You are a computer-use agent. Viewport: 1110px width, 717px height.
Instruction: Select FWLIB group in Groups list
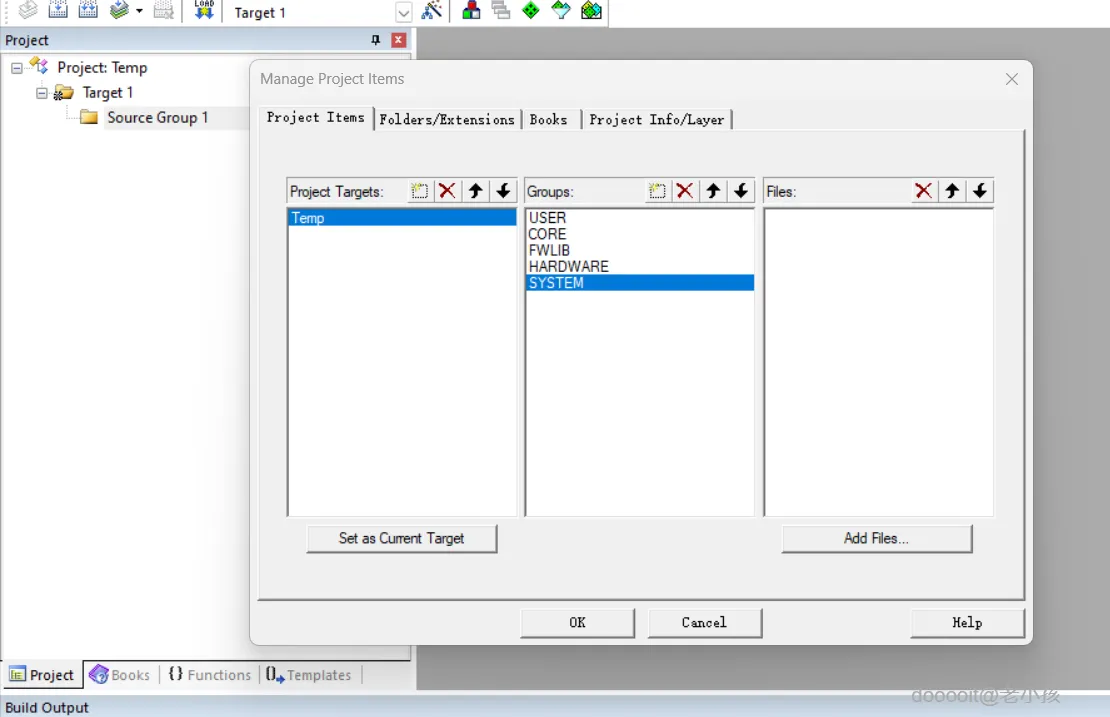pos(640,250)
